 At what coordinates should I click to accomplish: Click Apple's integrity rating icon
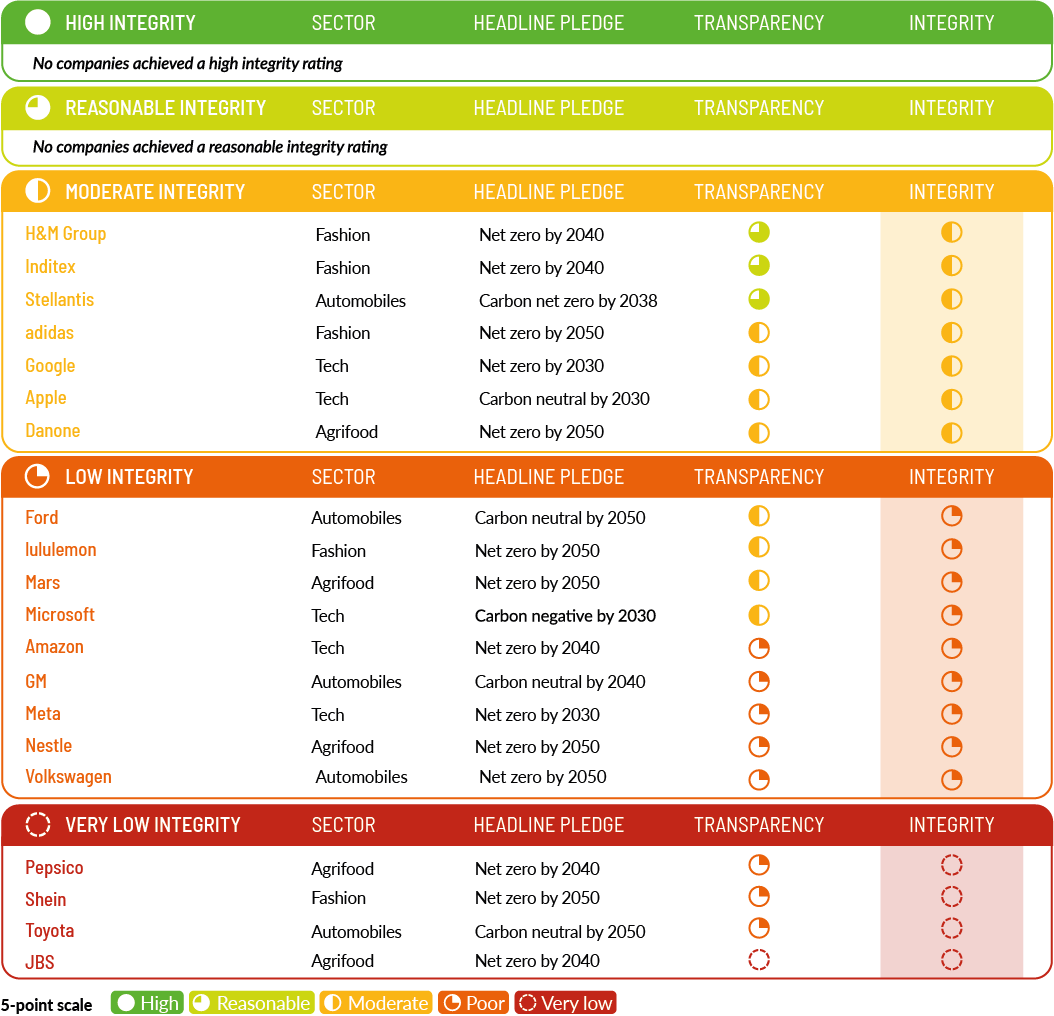(x=951, y=399)
